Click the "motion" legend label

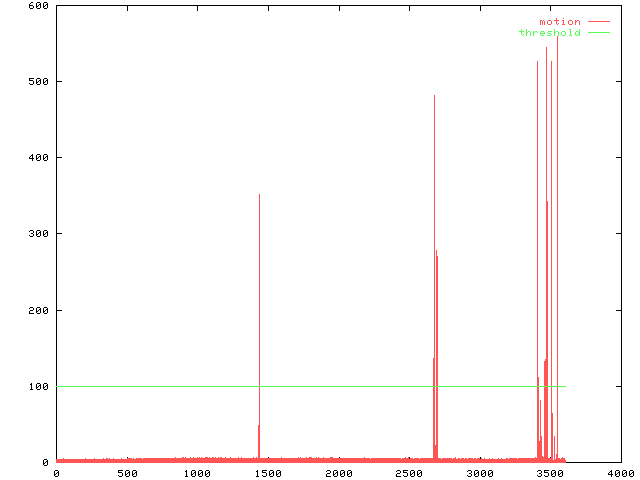pos(559,22)
